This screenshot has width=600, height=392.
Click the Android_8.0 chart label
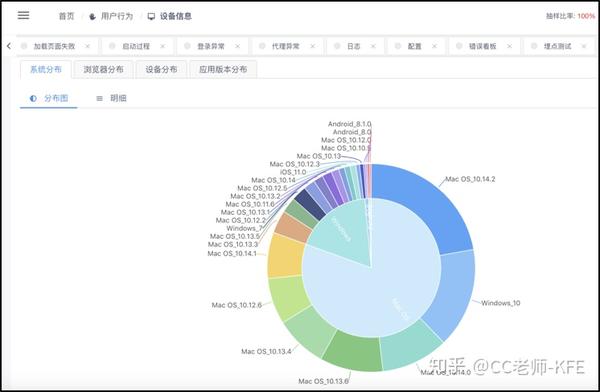(x=352, y=132)
